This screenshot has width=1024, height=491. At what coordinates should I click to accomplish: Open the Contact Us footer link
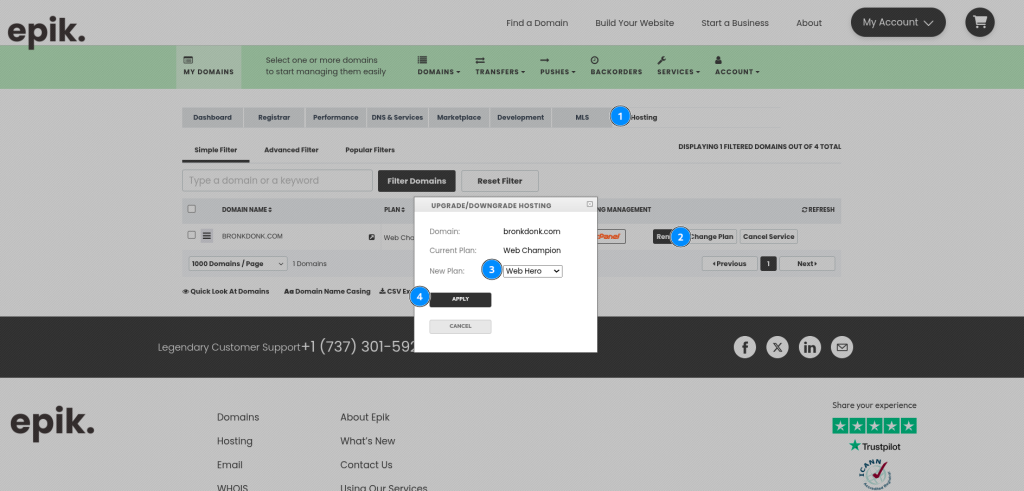pyautogui.click(x=366, y=465)
